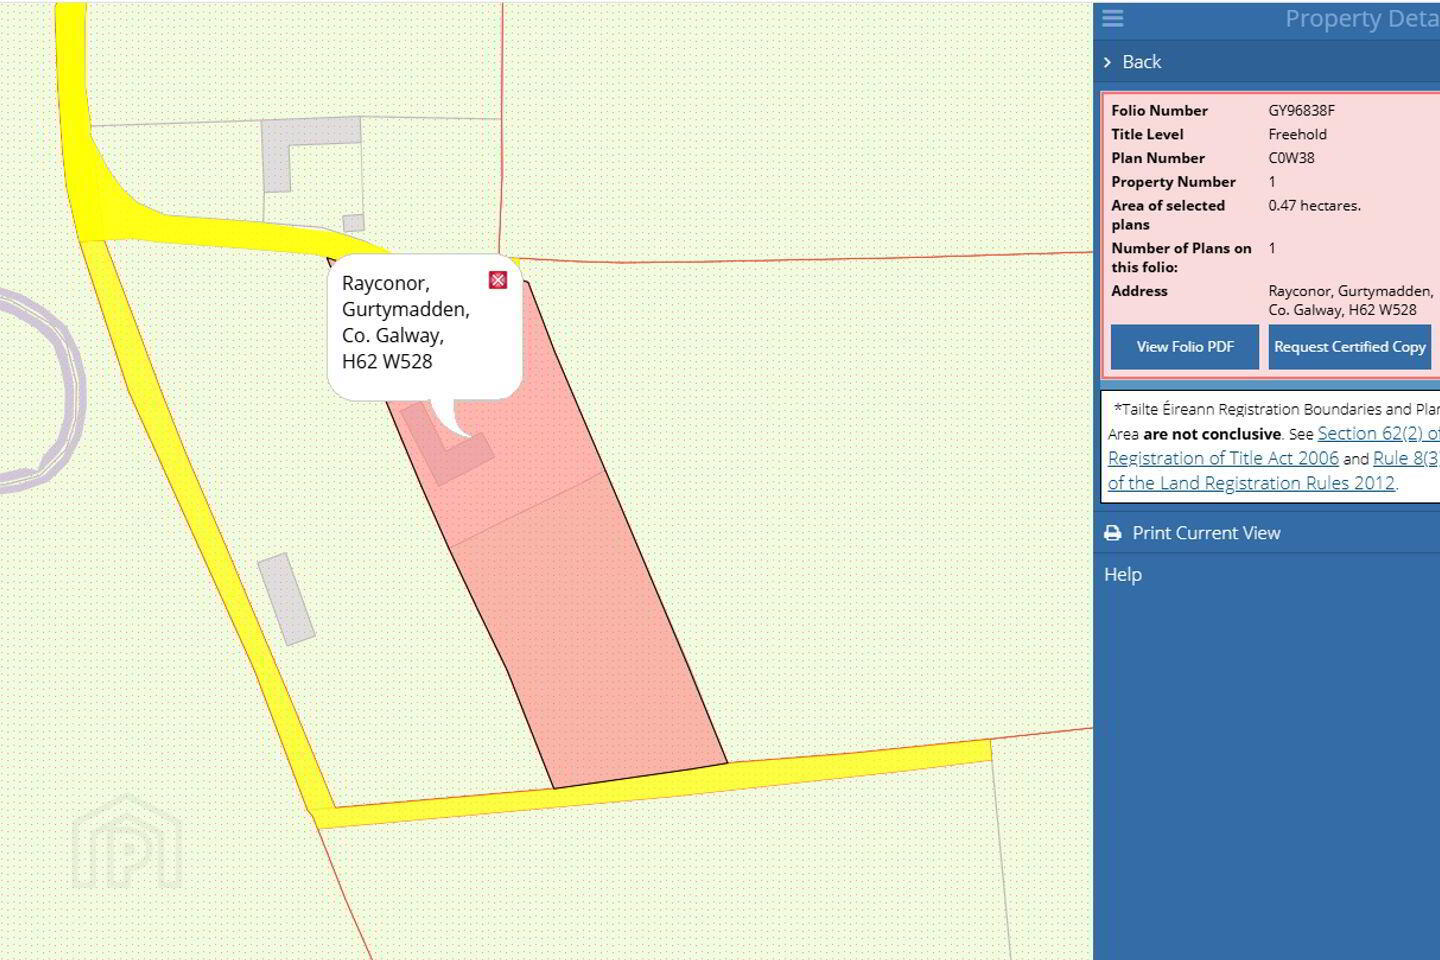Screen dimensions: 1440x960
Task: Click the Number of Plans on this folio label
Action: coord(1181,258)
